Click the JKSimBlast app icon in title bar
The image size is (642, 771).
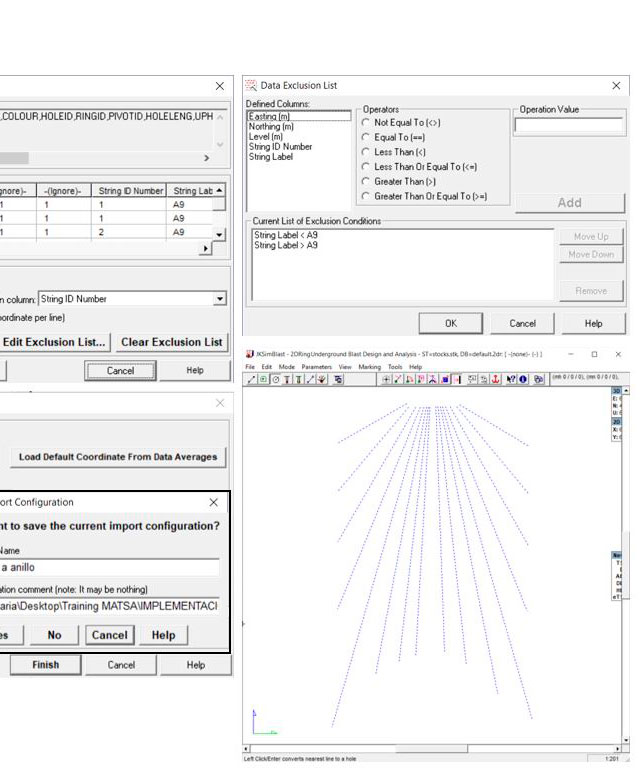click(250, 354)
